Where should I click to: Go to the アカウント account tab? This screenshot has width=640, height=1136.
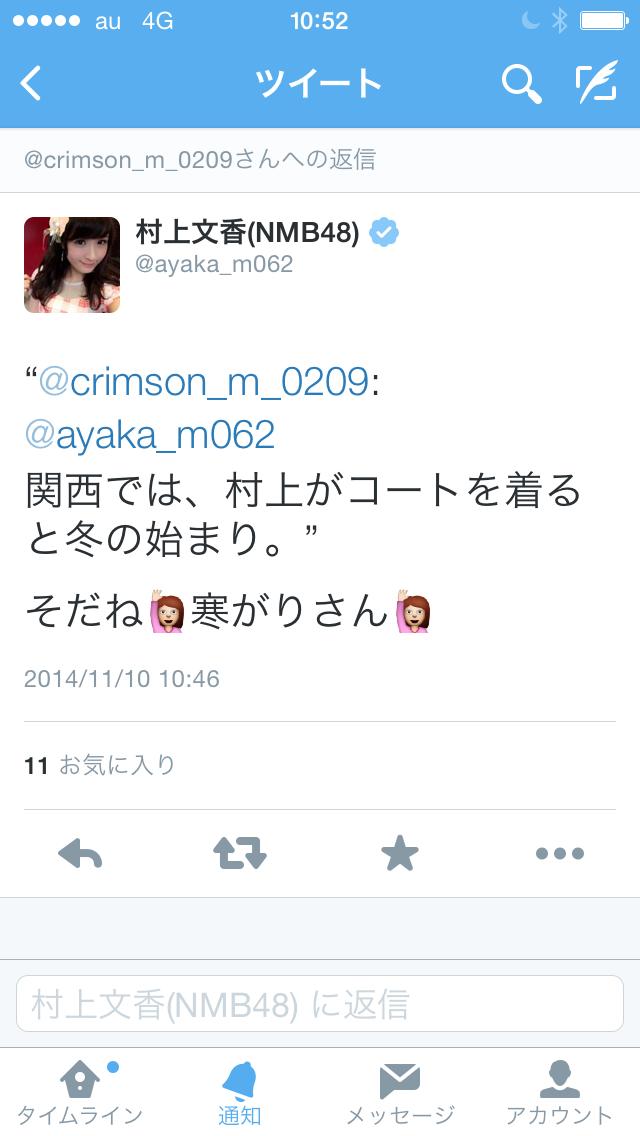tap(560, 1093)
